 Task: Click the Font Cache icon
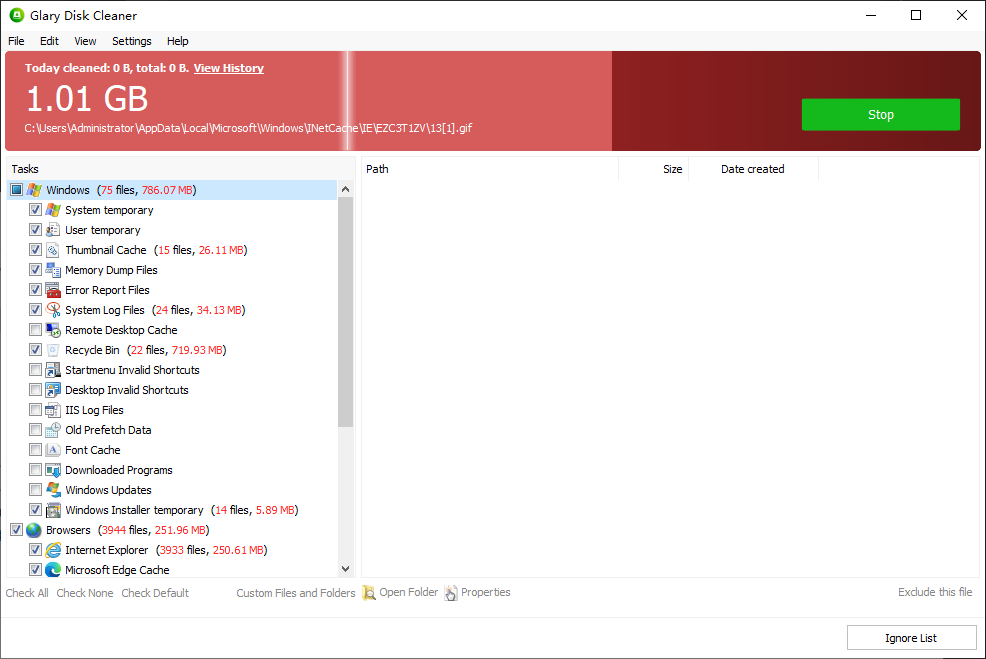pyautogui.click(x=52, y=449)
